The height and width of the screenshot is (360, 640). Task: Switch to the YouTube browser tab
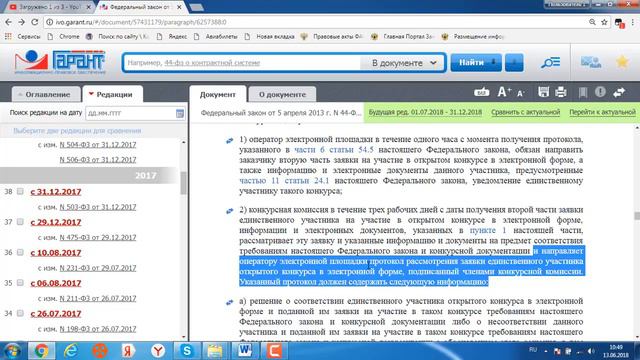click(x=49, y=7)
